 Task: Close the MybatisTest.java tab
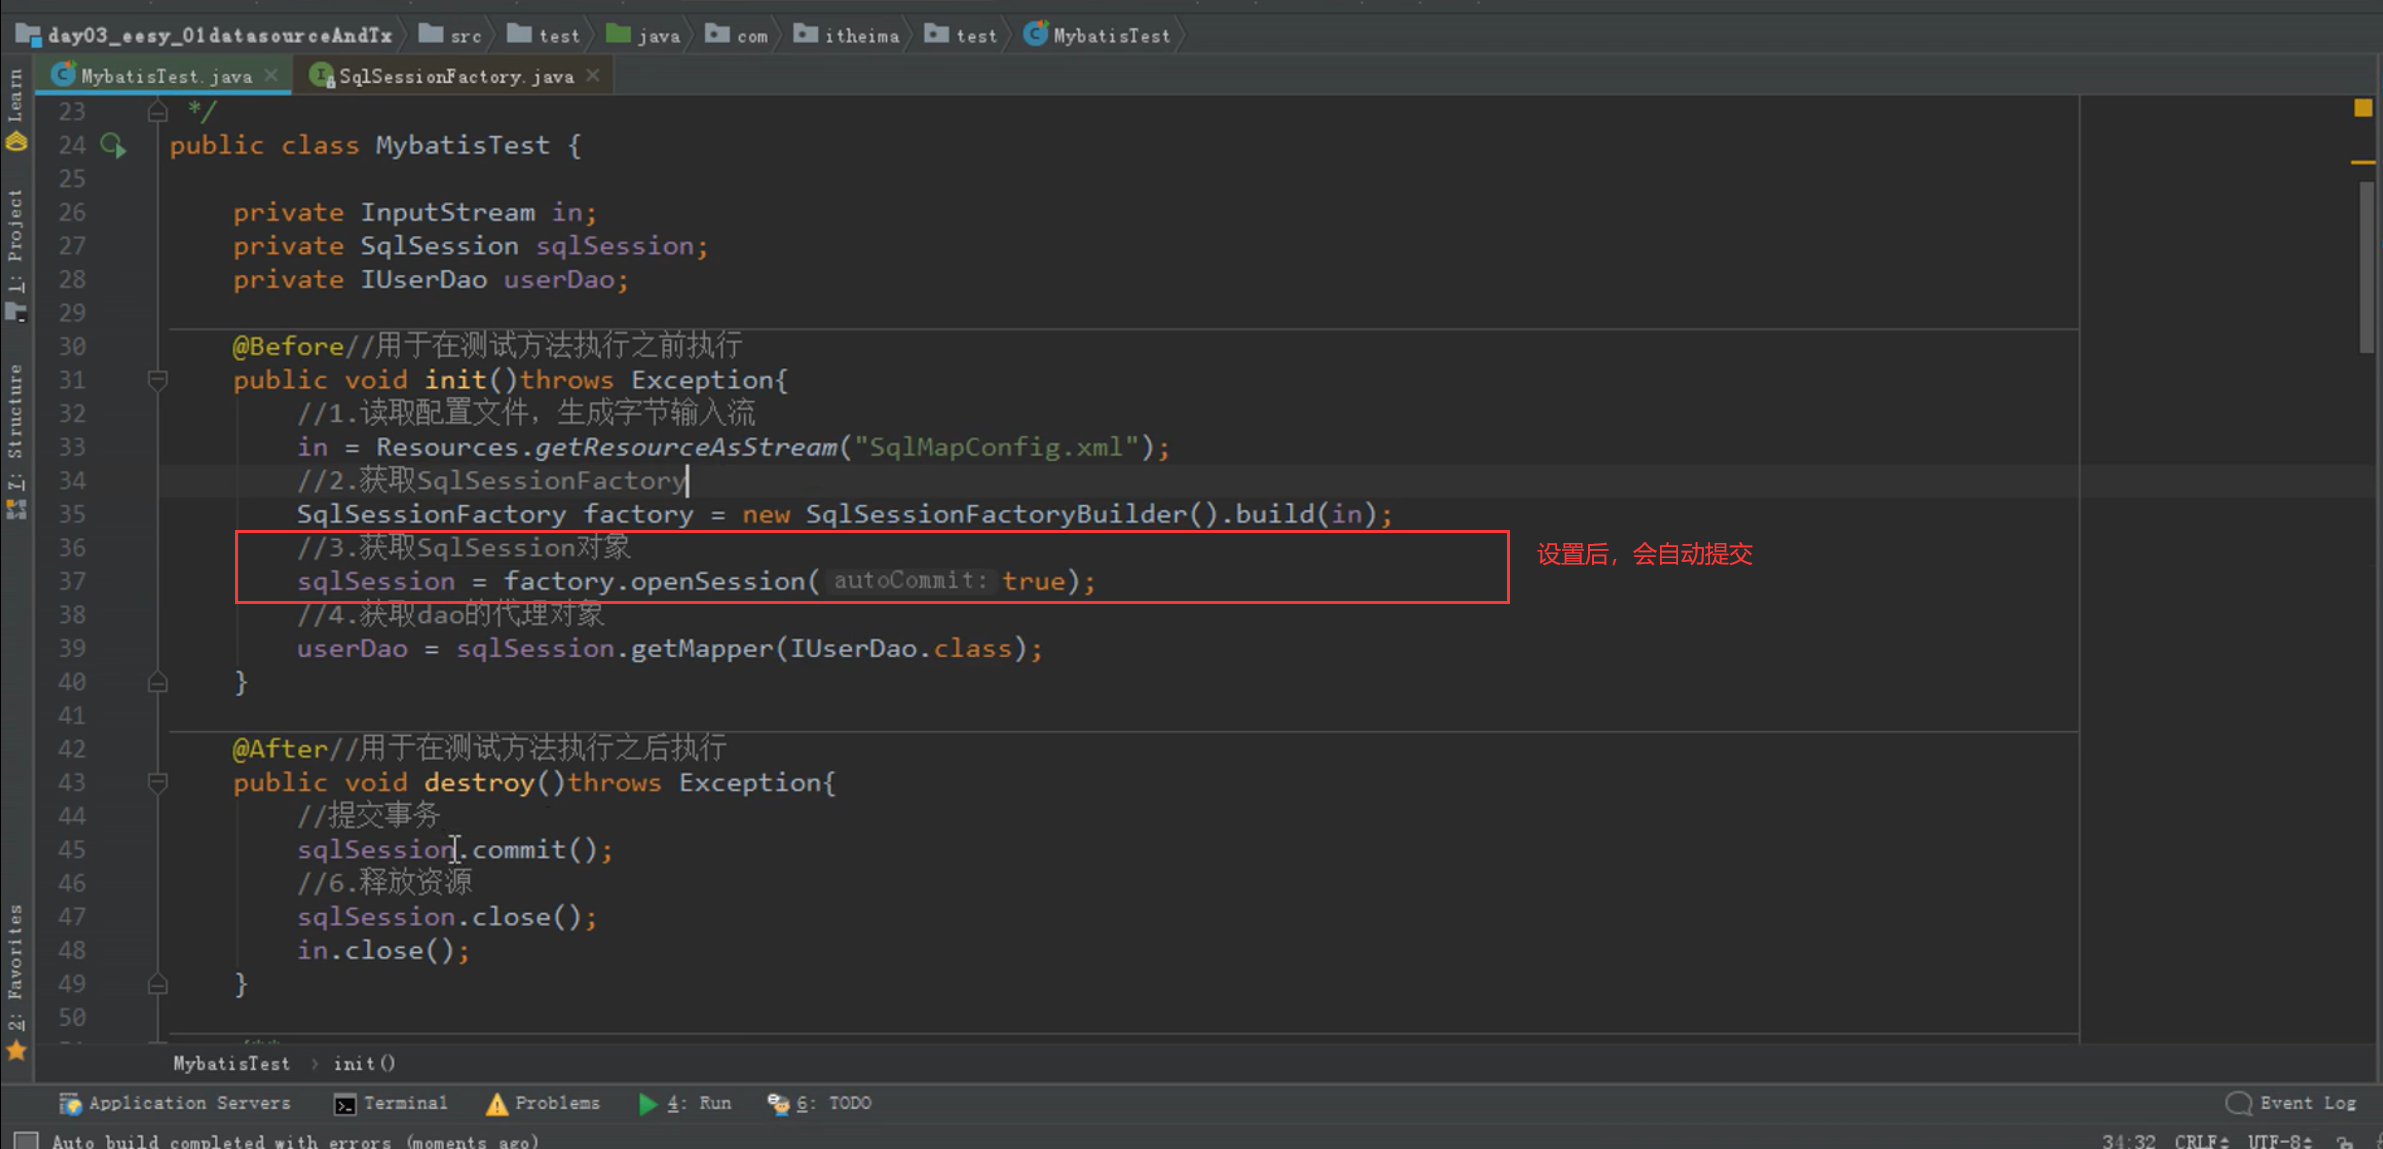point(271,76)
